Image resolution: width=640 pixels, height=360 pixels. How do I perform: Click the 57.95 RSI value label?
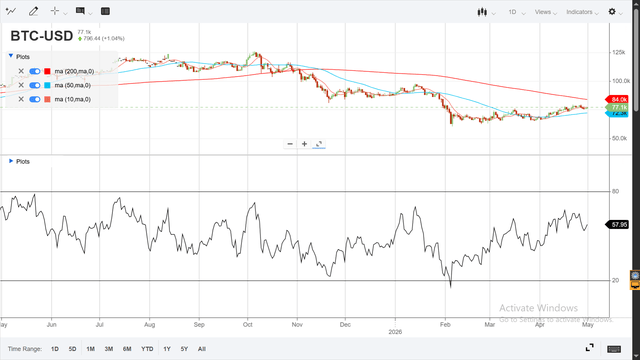(617, 224)
